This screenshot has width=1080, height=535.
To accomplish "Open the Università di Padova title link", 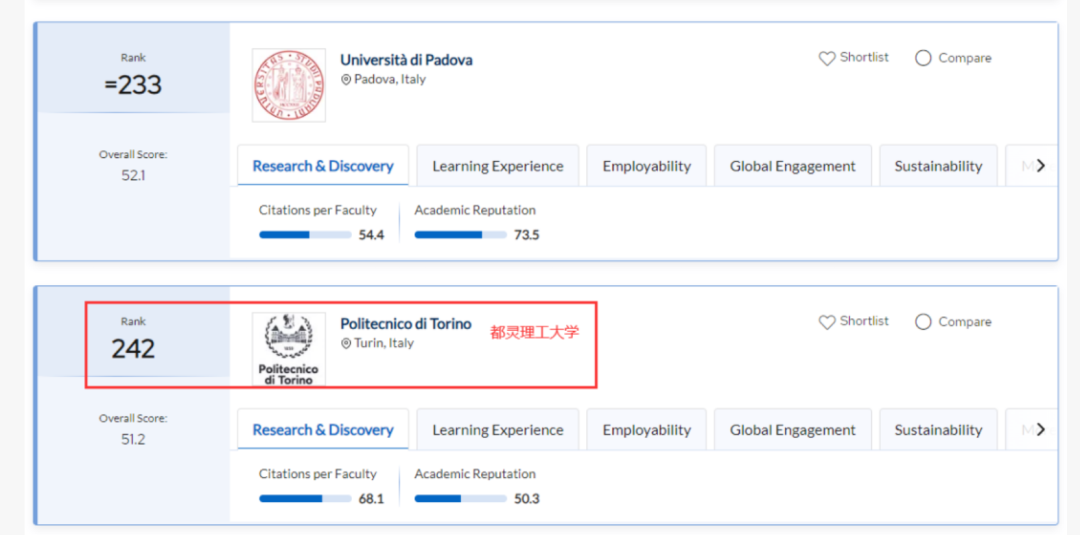I will point(406,60).
